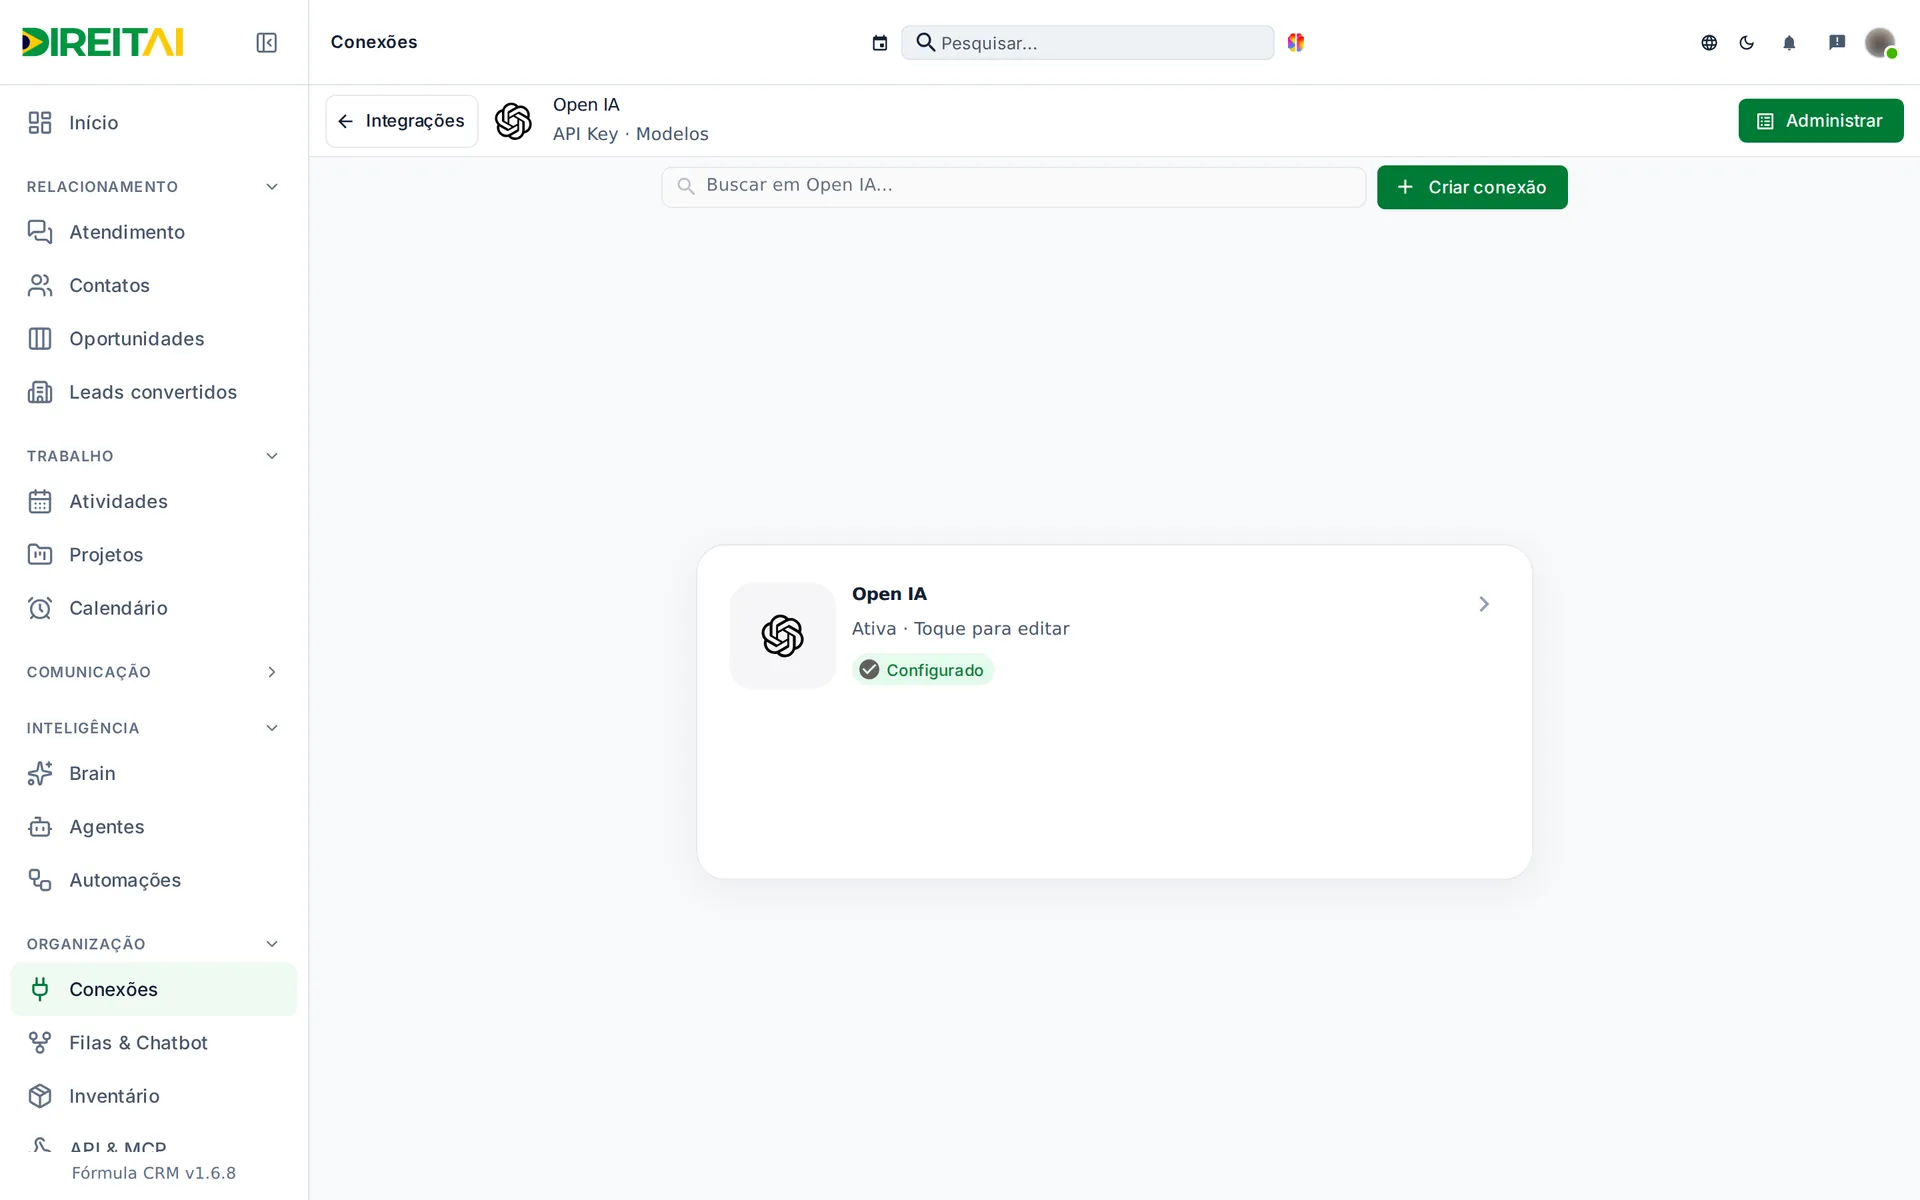This screenshot has height=1200, width=1920.
Task: Click the Início dashboard icon
Action: click(x=40, y=123)
